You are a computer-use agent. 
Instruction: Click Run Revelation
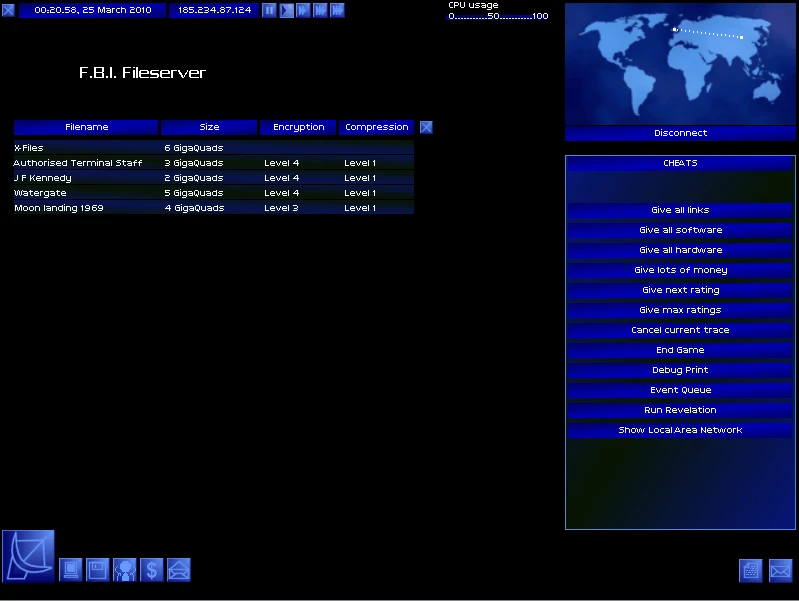[x=680, y=410]
